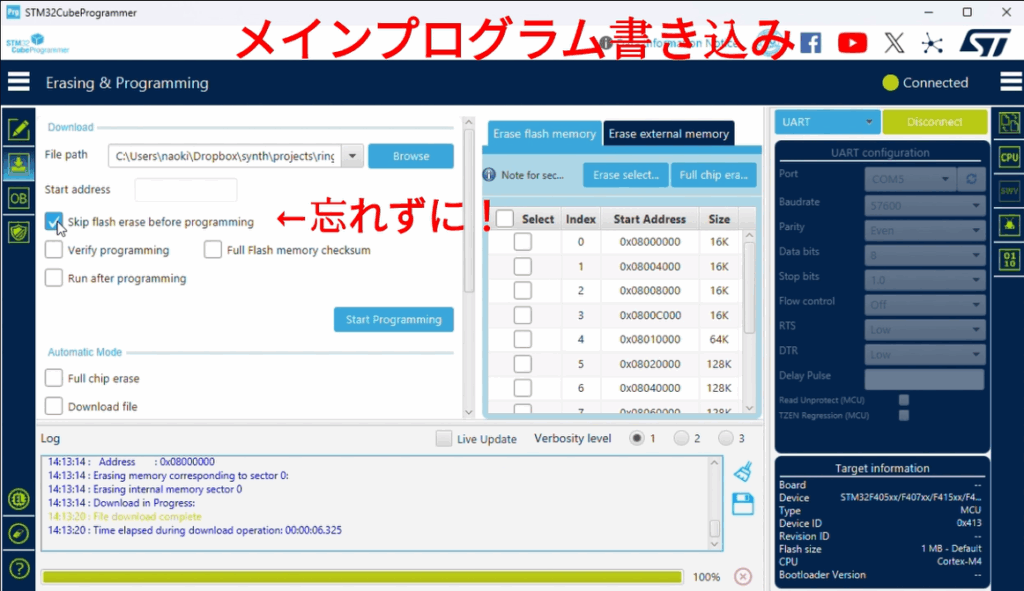Refresh the COM port list
This screenshot has width=1024, height=591.
(x=971, y=179)
